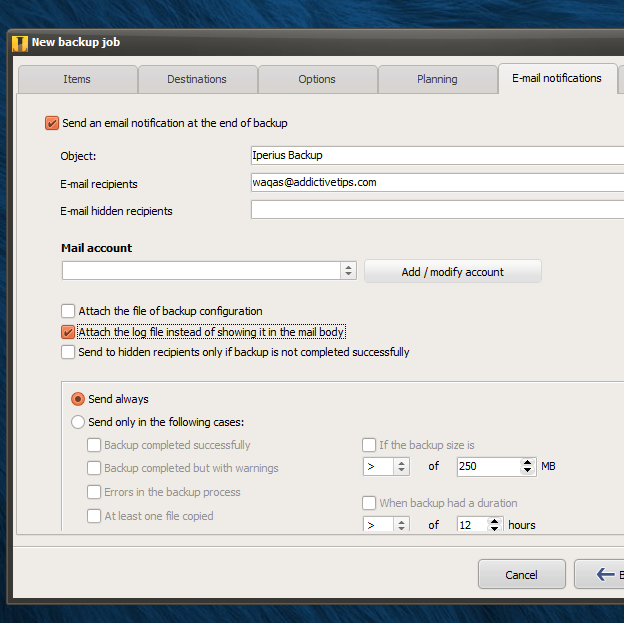The image size is (624, 623).
Task: Click the 12 hours duration field
Action: pyautogui.click(x=472, y=525)
